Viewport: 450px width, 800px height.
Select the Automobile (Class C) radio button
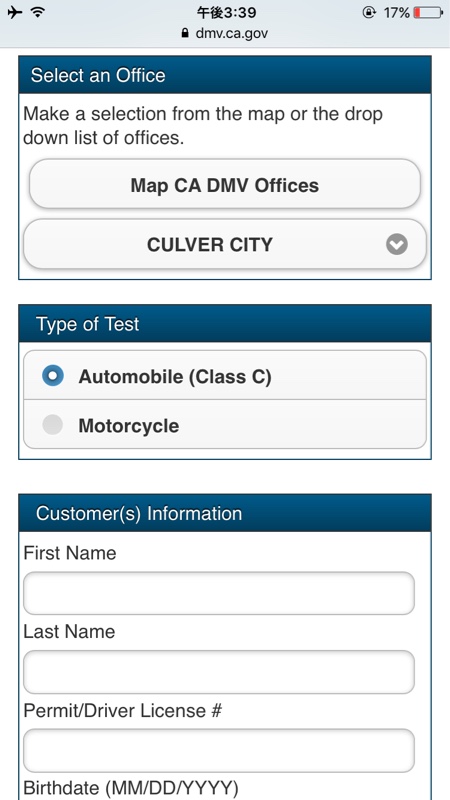coord(53,376)
